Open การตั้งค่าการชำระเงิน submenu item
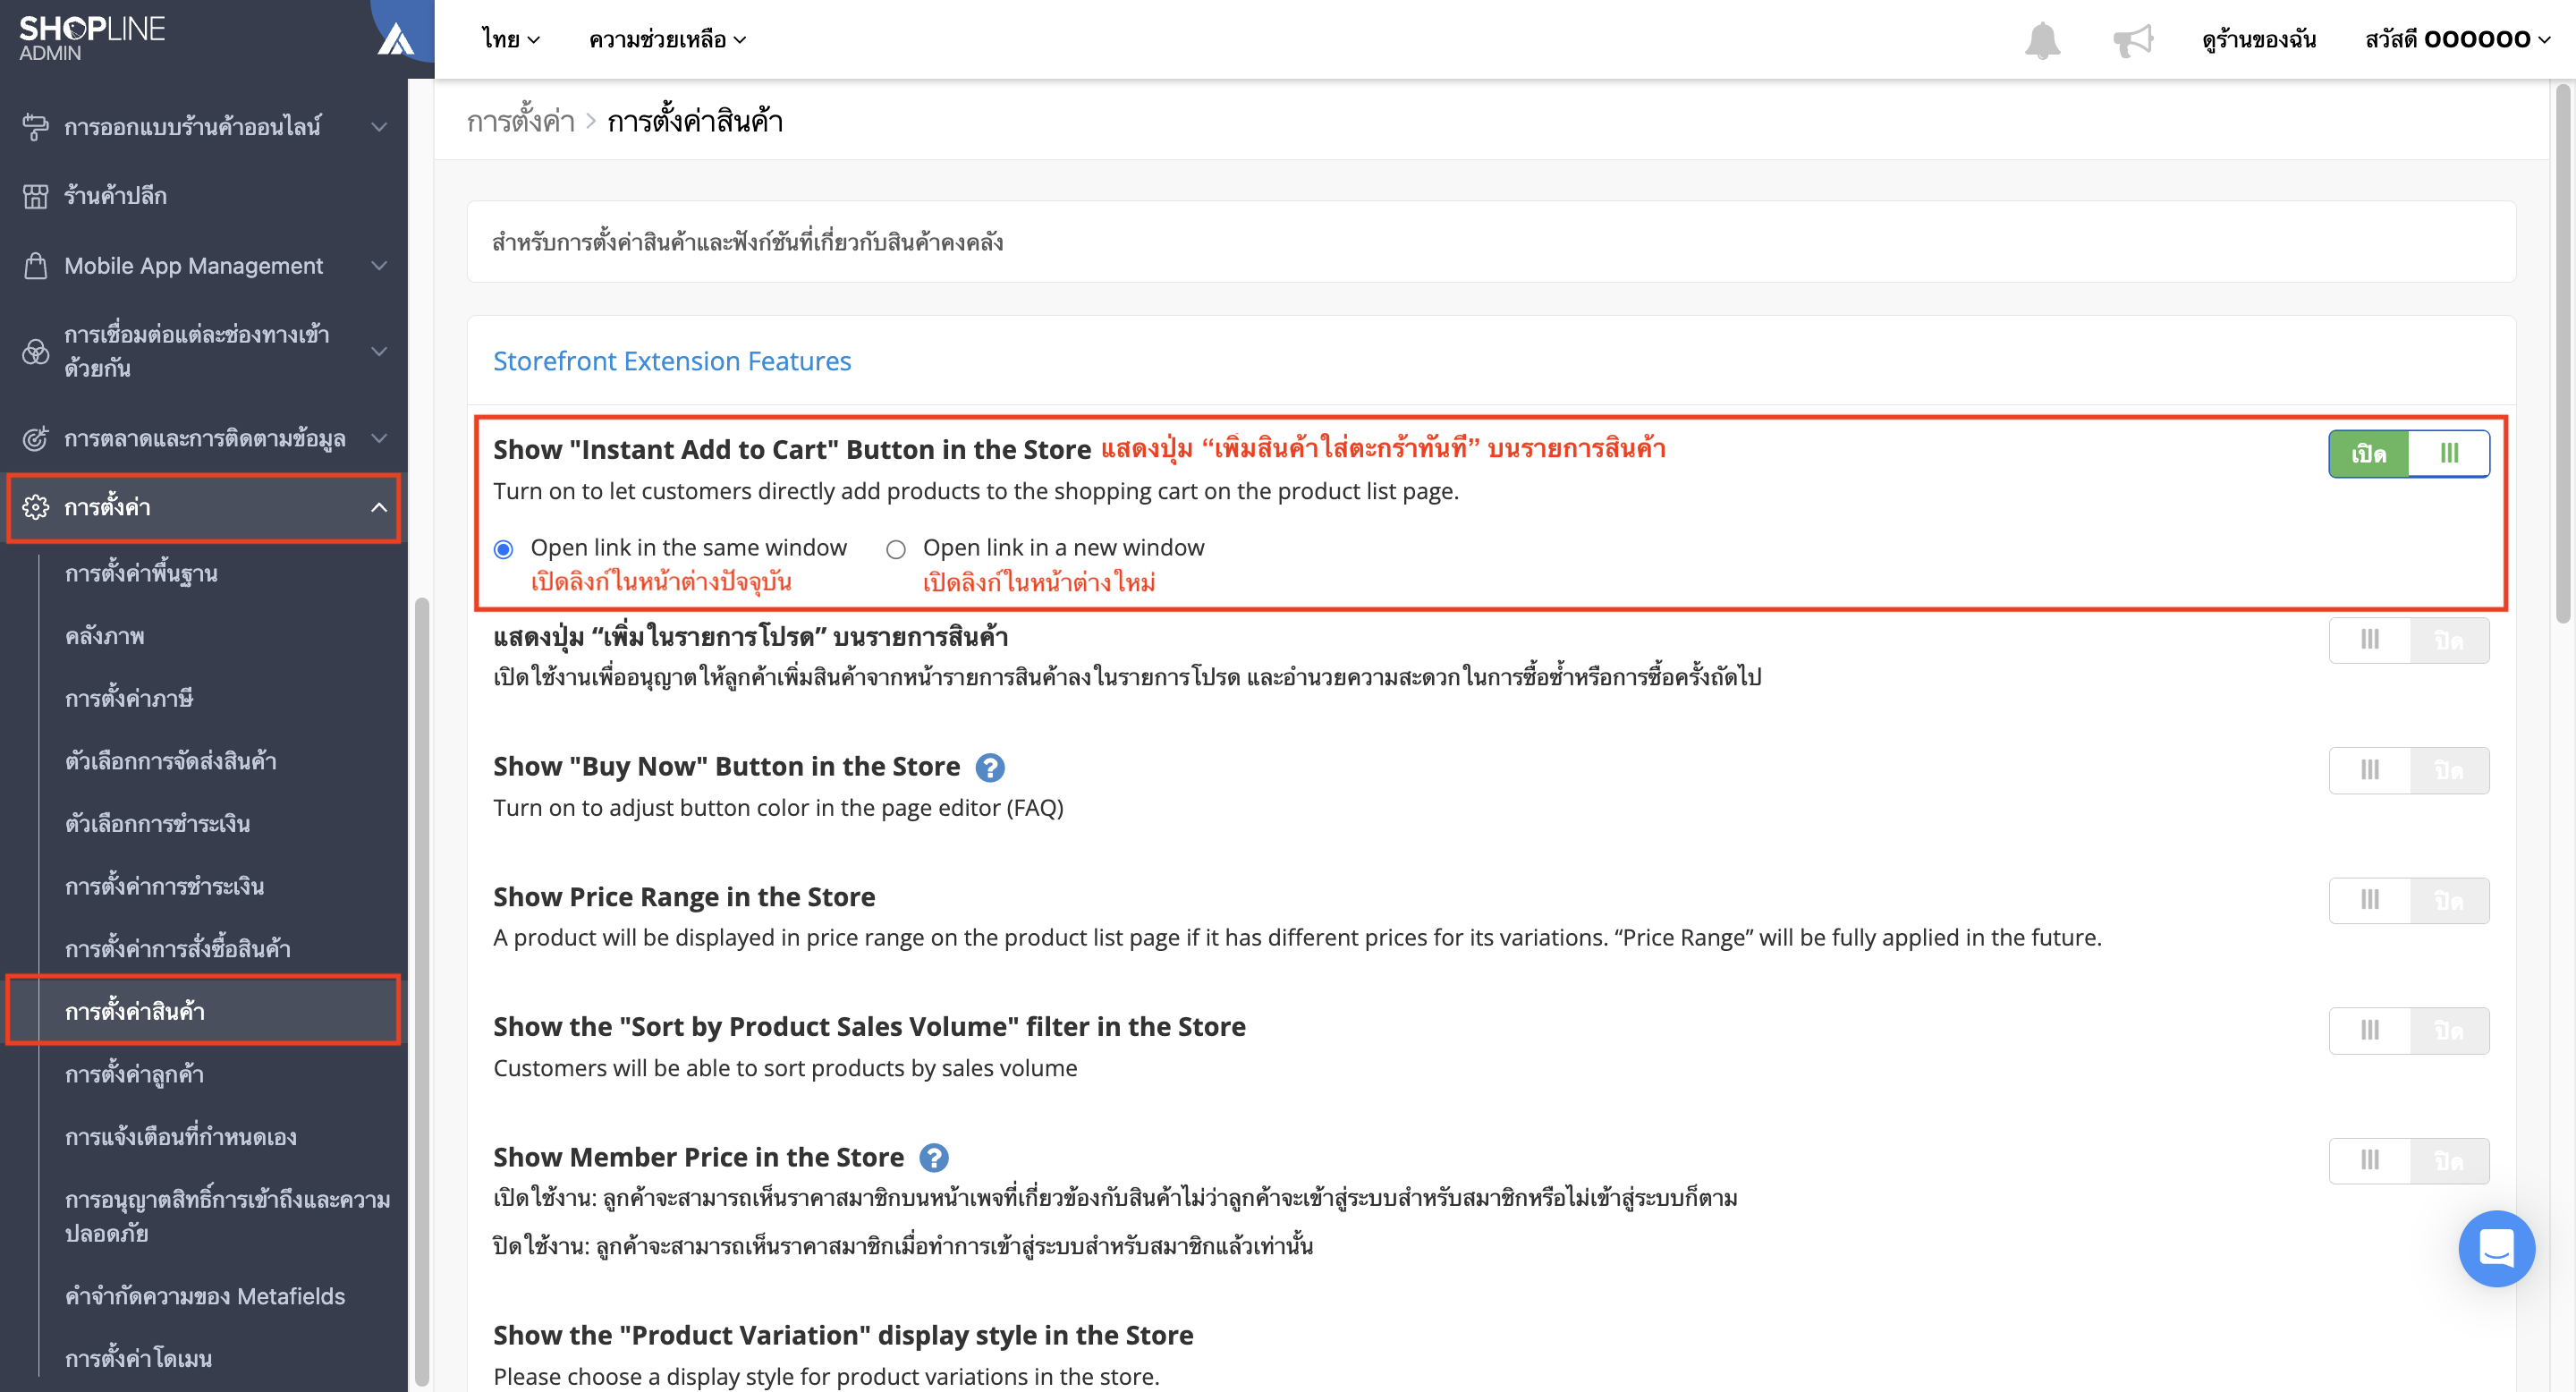The image size is (2576, 1392). [164, 886]
